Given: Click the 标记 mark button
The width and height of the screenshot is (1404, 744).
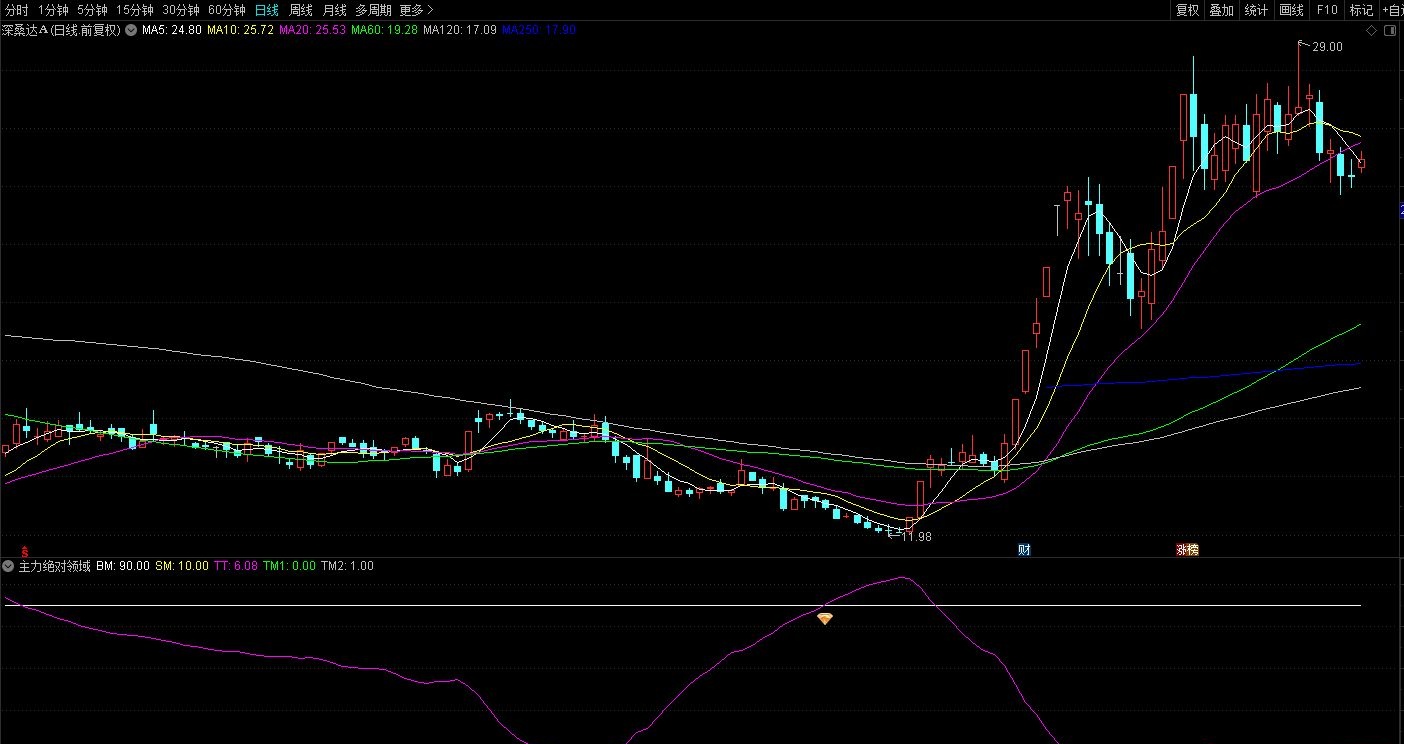Looking at the screenshot, I should [1361, 10].
